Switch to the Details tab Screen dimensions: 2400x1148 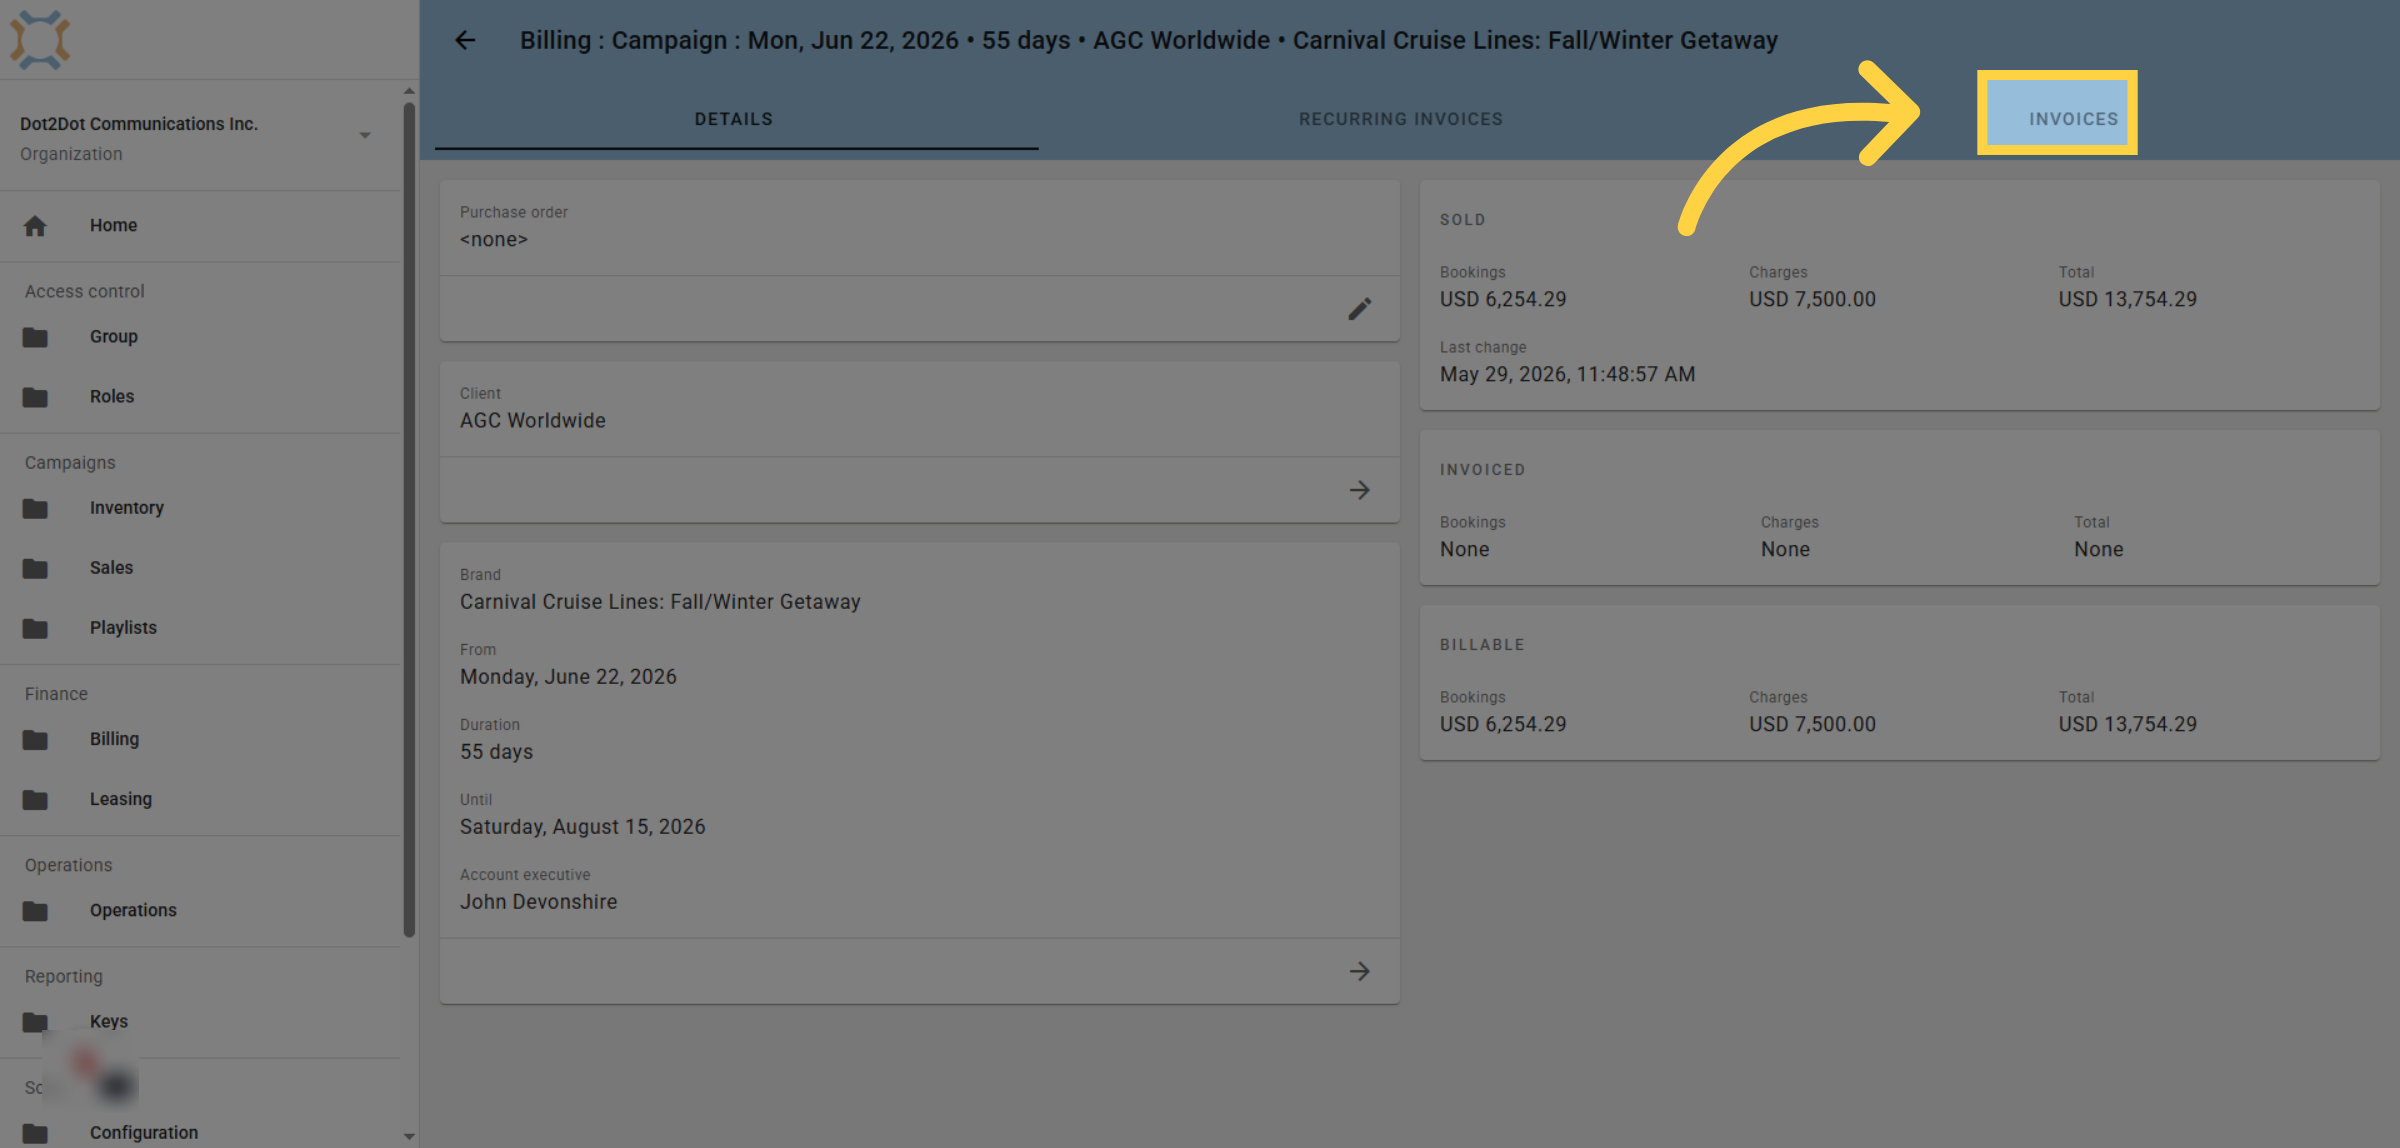(734, 119)
